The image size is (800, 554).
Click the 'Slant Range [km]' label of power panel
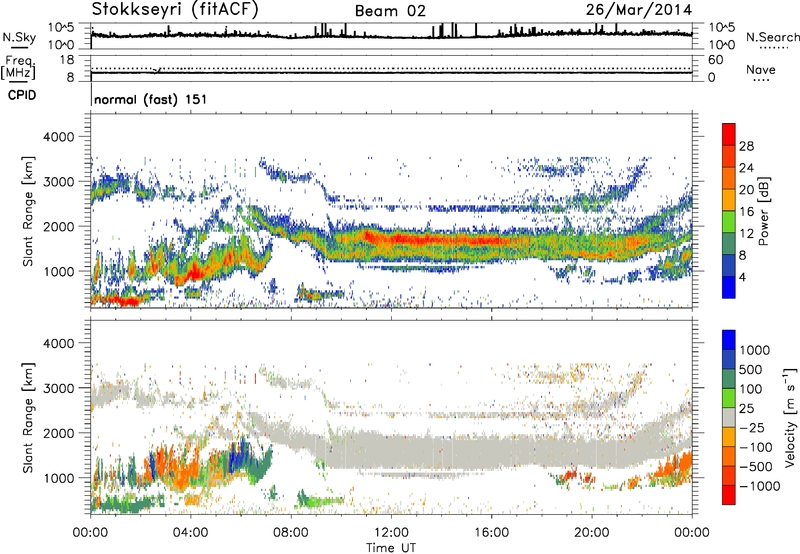click(x=28, y=211)
